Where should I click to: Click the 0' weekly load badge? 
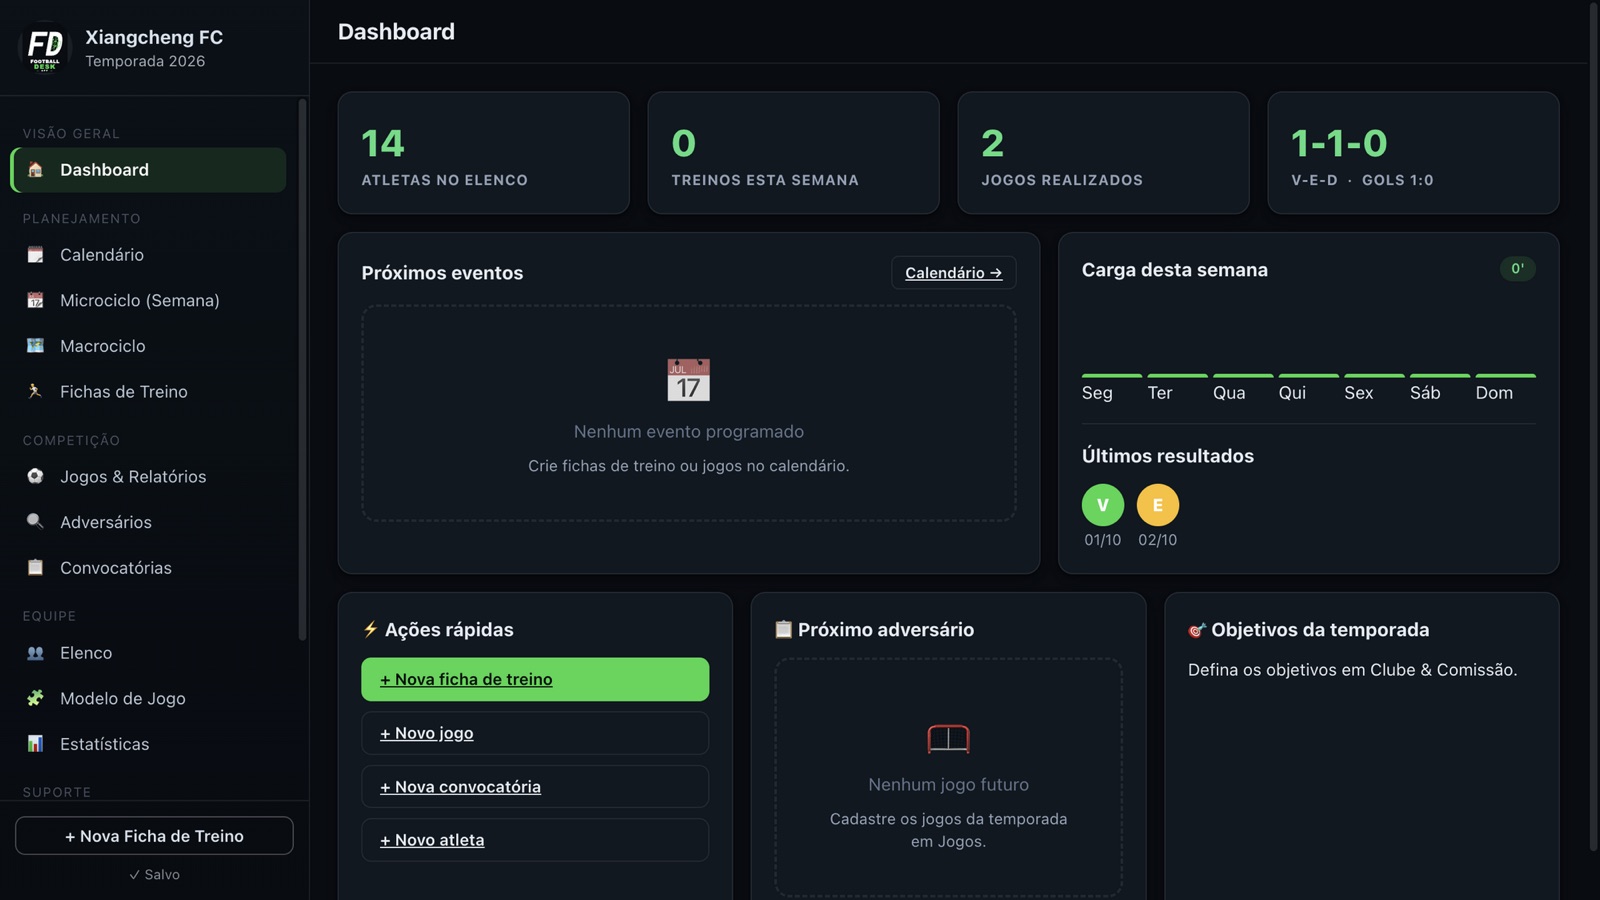click(x=1517, y=269)
